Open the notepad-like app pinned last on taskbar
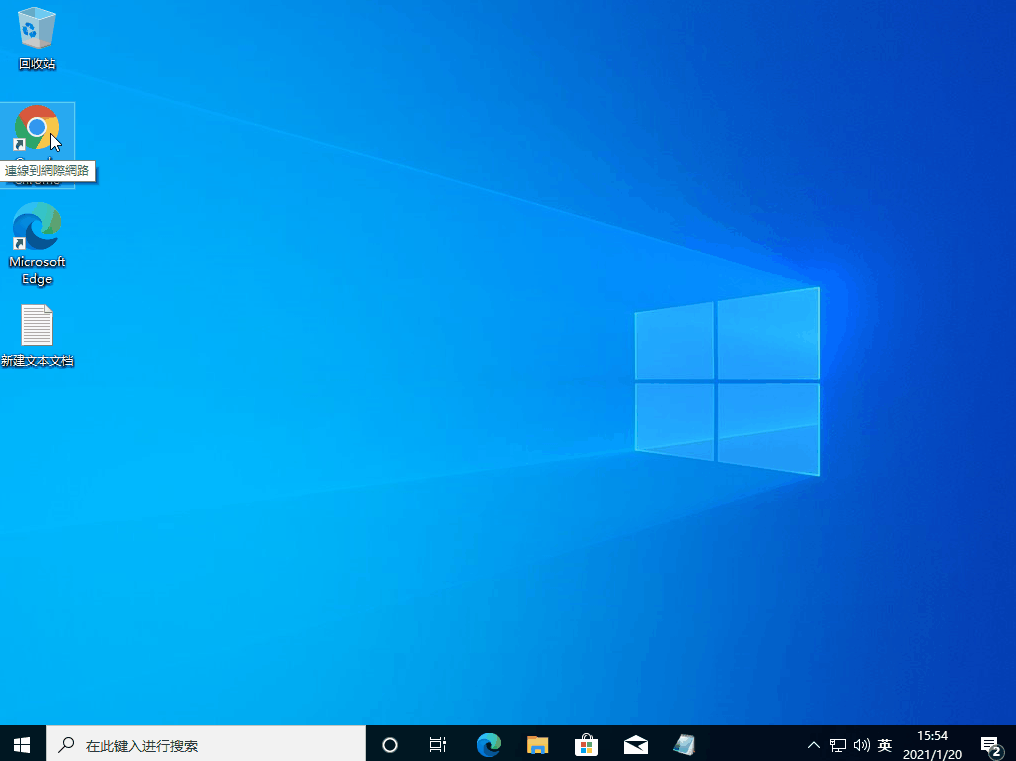 (684, 745)
